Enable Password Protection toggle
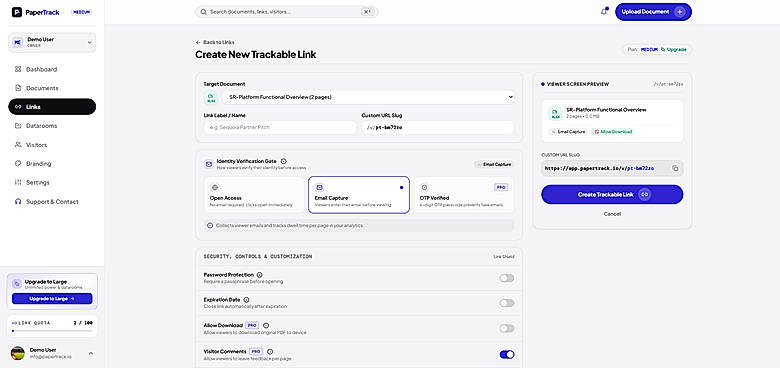 pos(506,278)
